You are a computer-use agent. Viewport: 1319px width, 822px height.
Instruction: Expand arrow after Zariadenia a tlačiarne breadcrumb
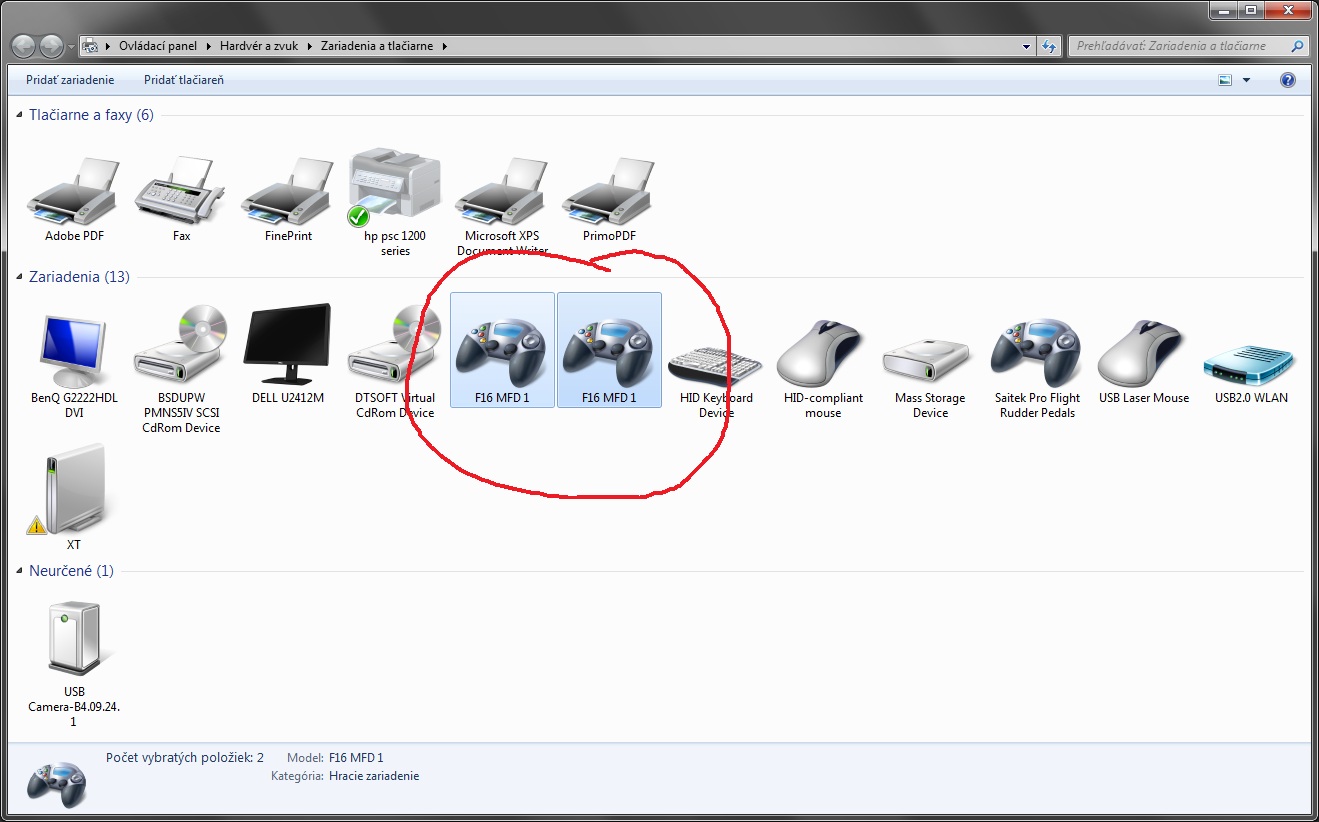(x=444, y=46)
